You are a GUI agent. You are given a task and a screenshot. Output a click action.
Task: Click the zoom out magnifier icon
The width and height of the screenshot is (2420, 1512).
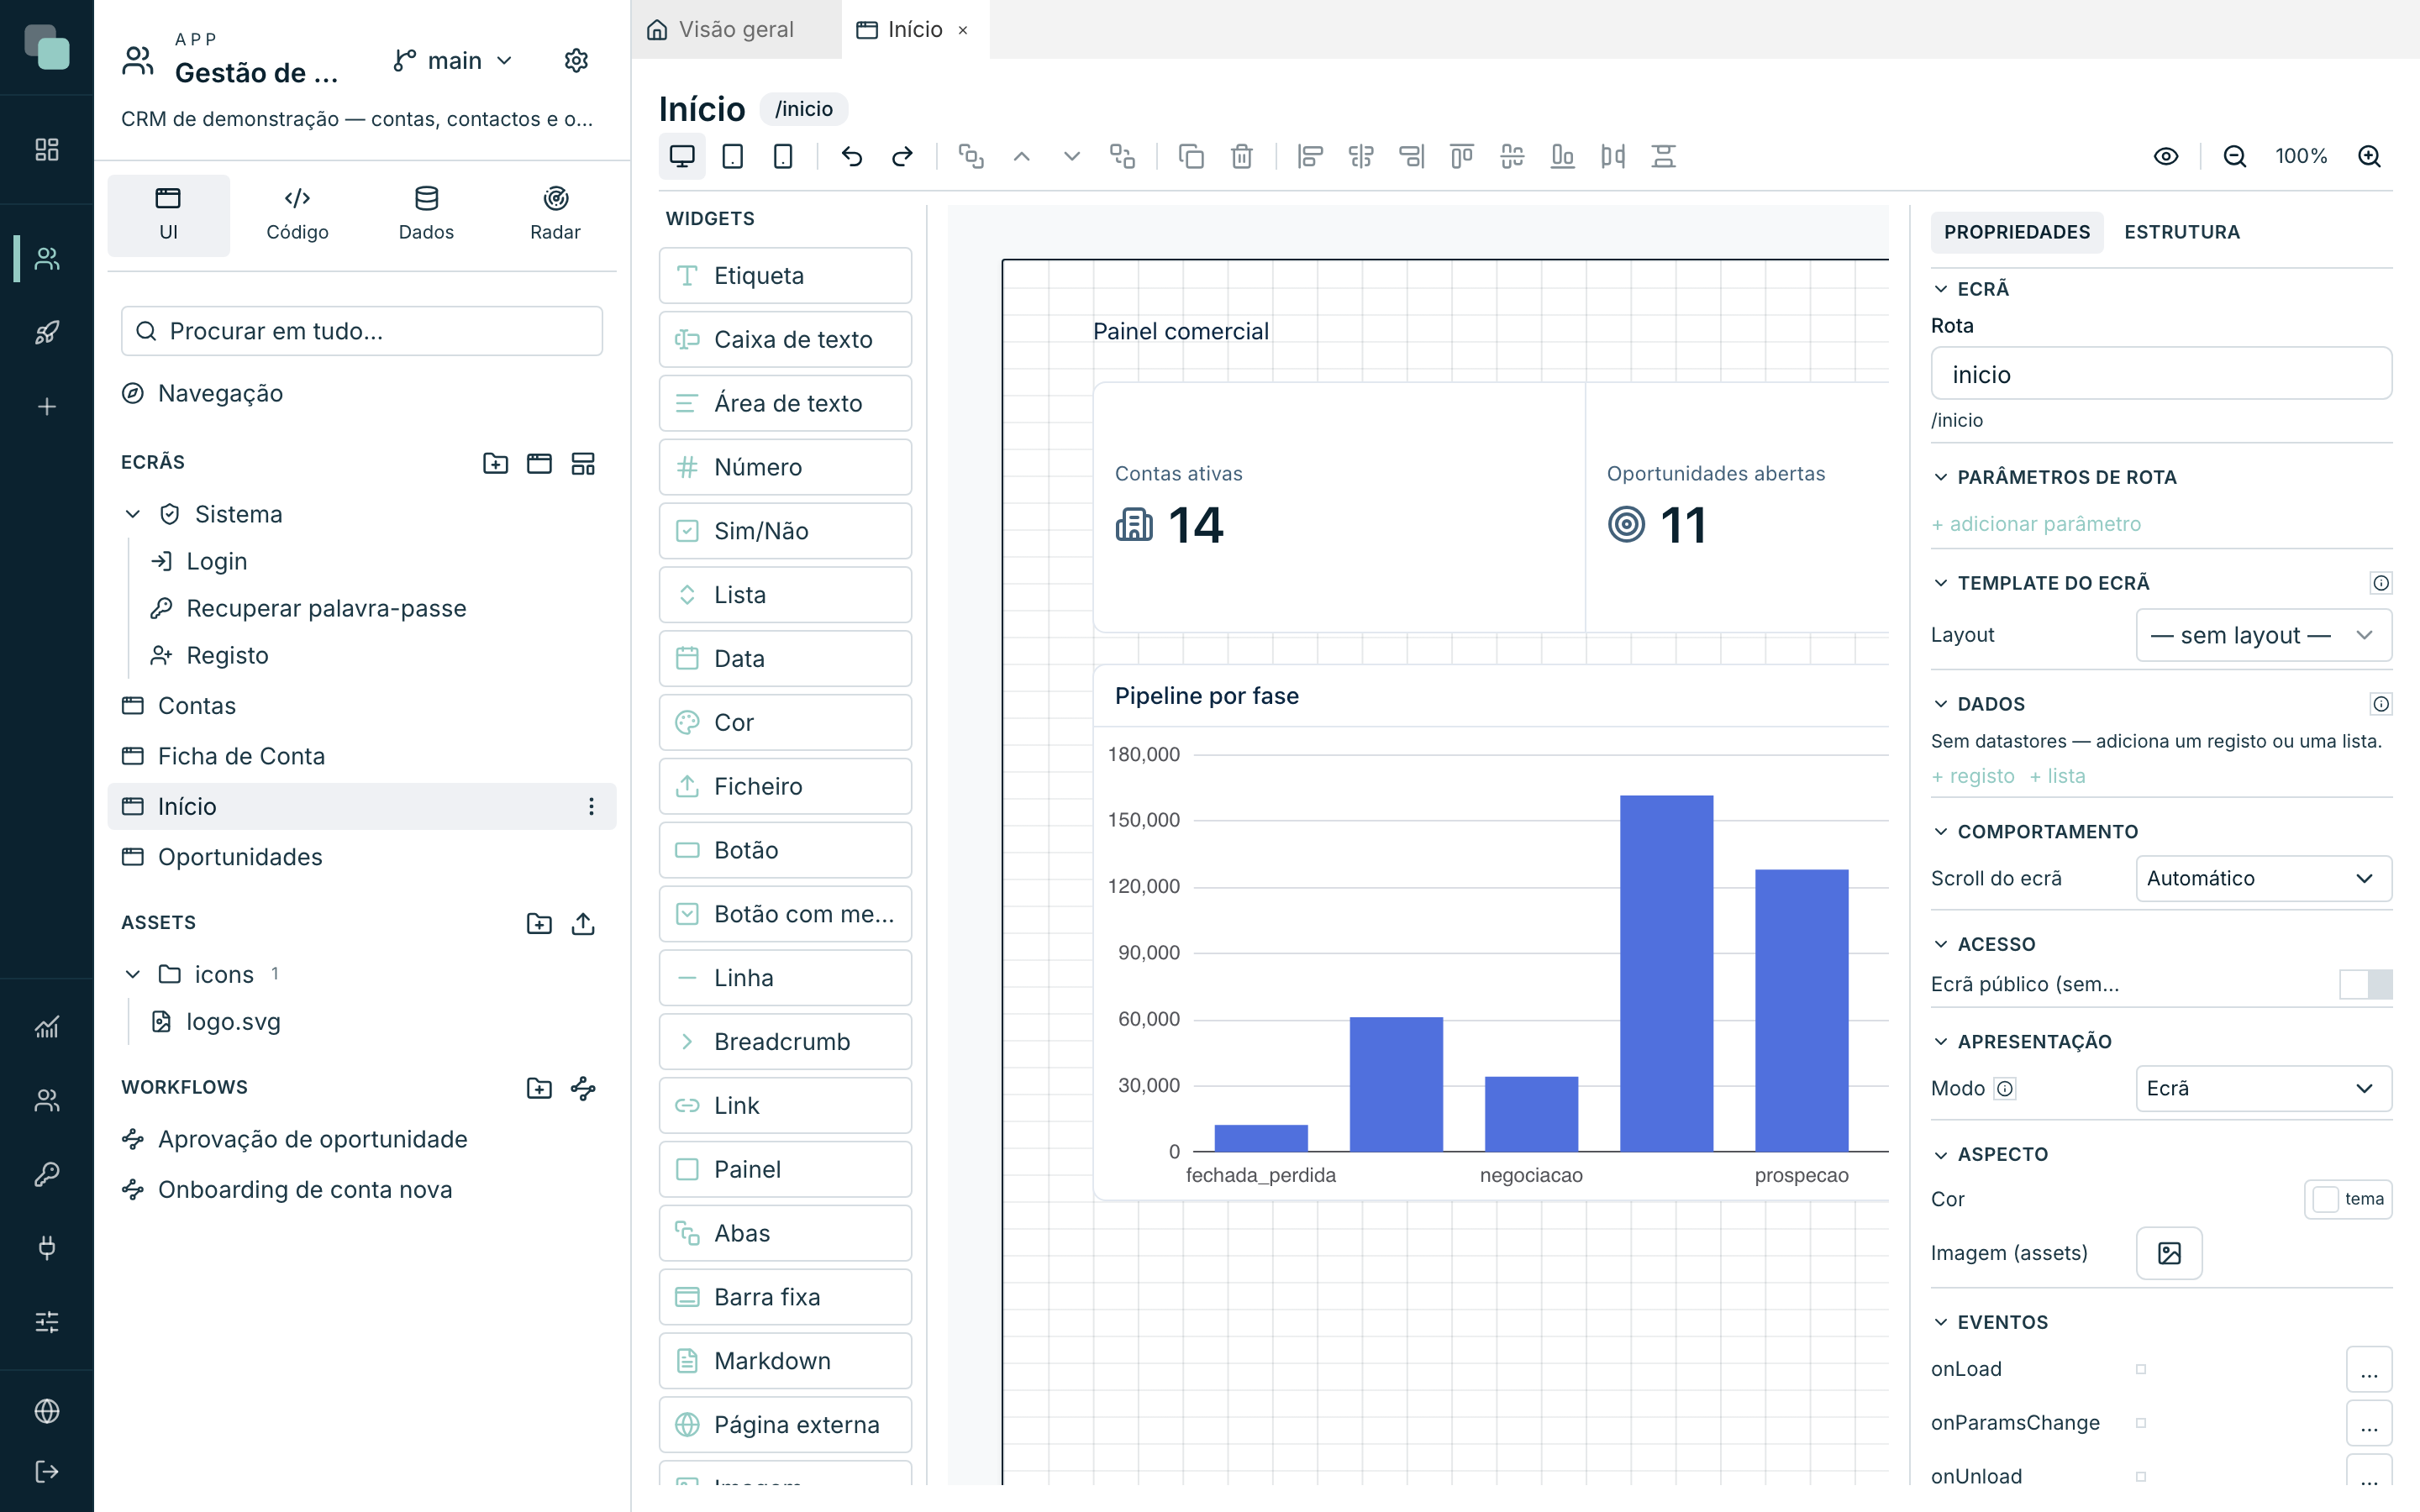pos(2234,156)
